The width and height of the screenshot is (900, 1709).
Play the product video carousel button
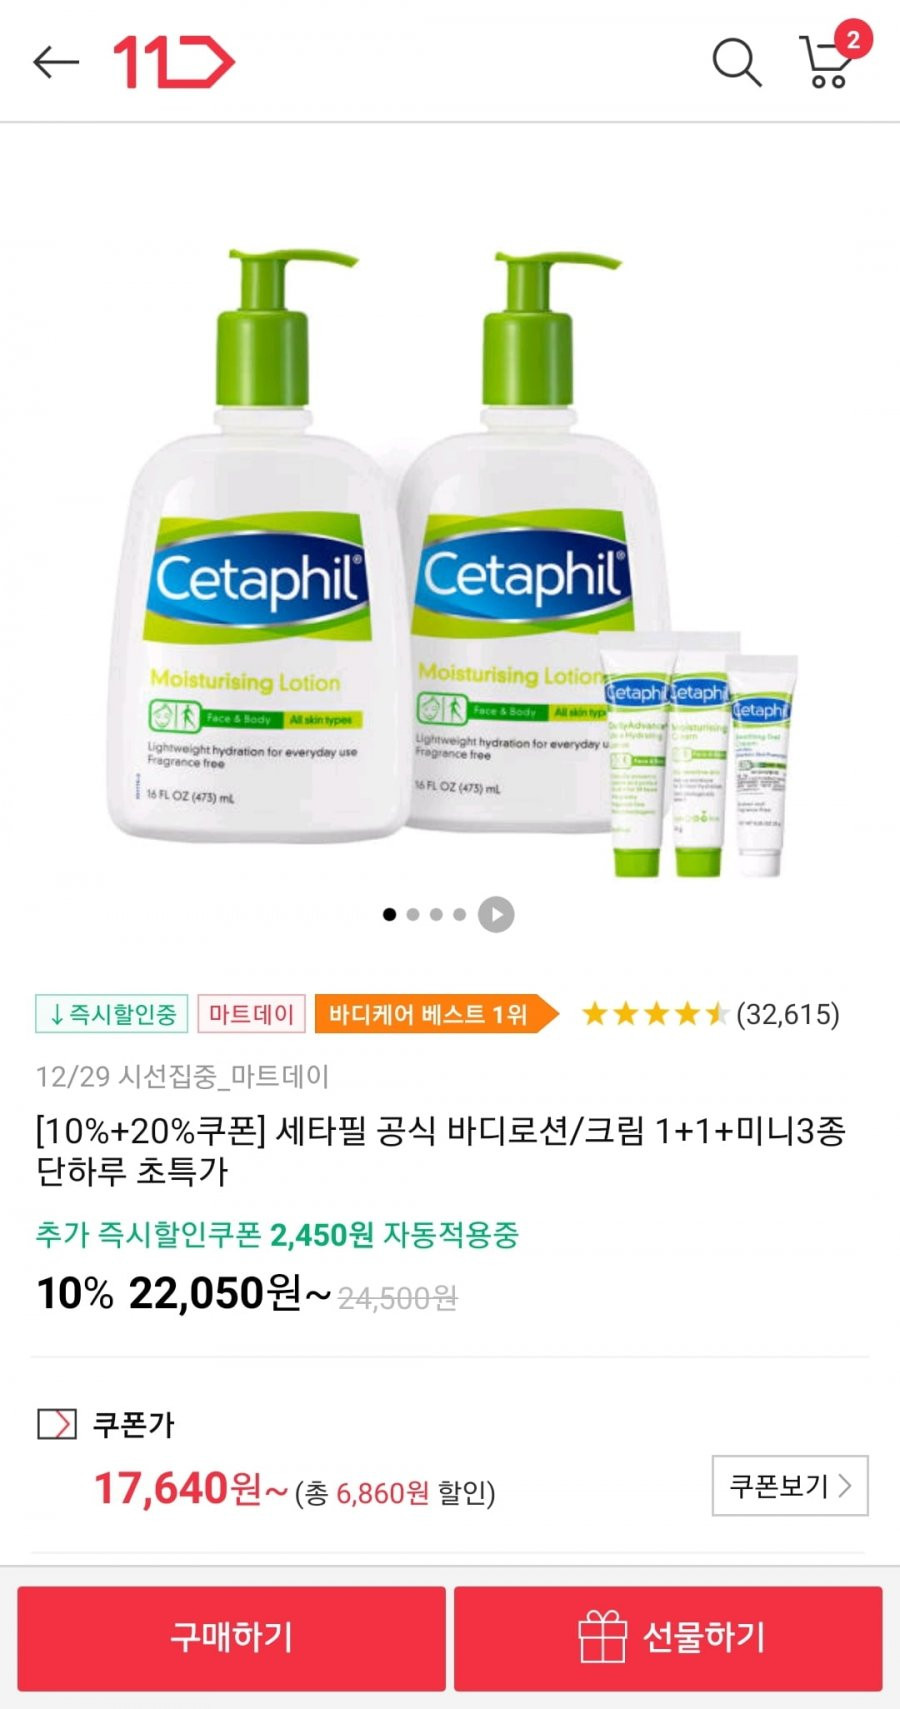[496, 914]
